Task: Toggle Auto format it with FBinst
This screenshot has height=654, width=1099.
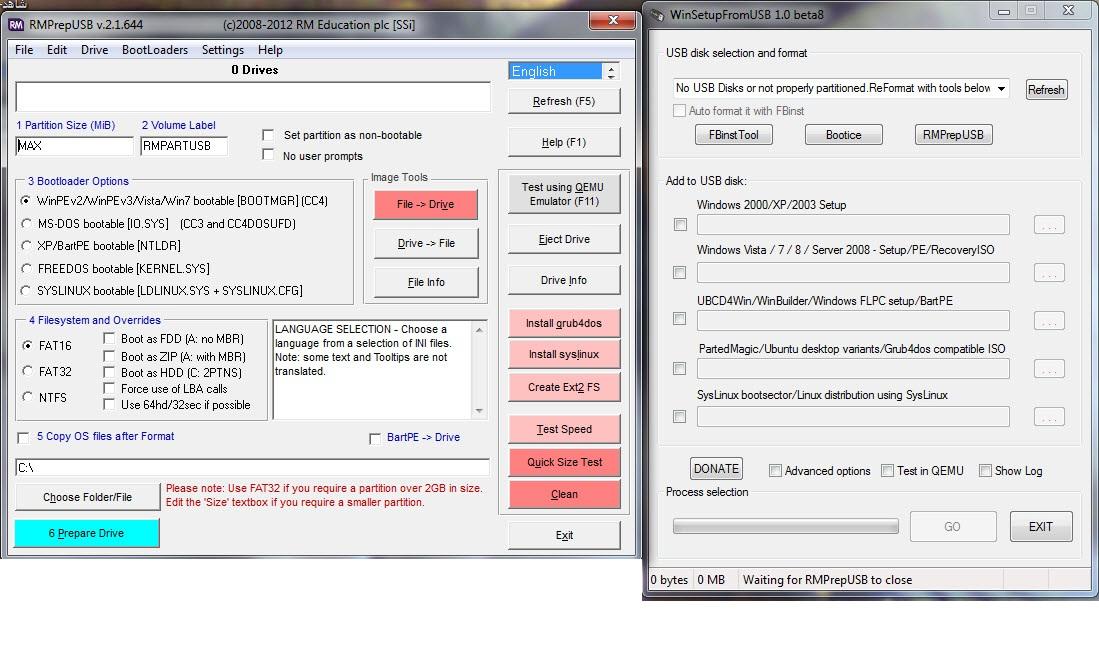Action: (x=679, y=111)
